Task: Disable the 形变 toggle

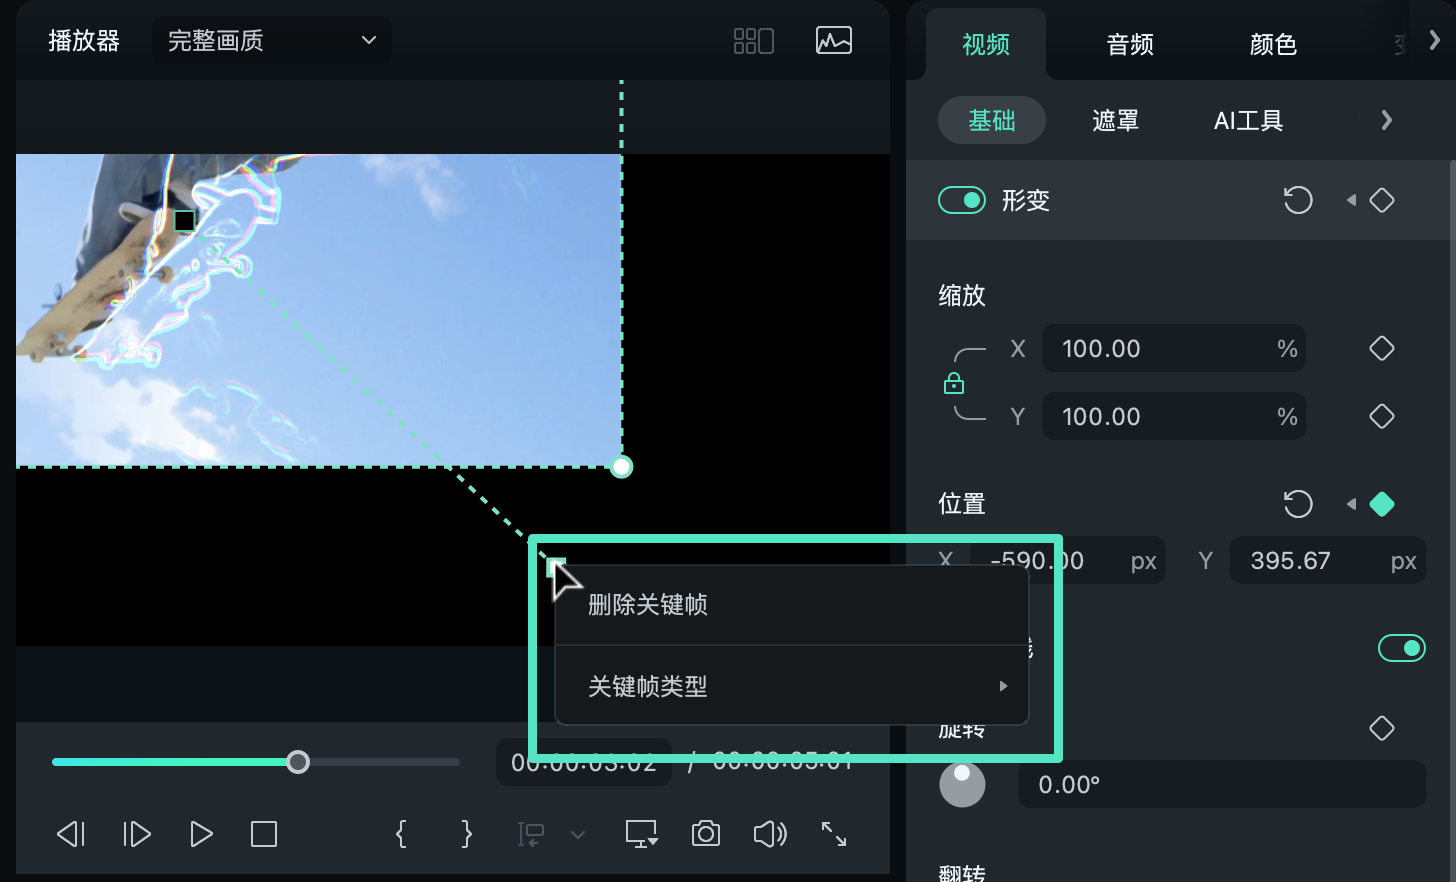Action: [x=961, y=200]
